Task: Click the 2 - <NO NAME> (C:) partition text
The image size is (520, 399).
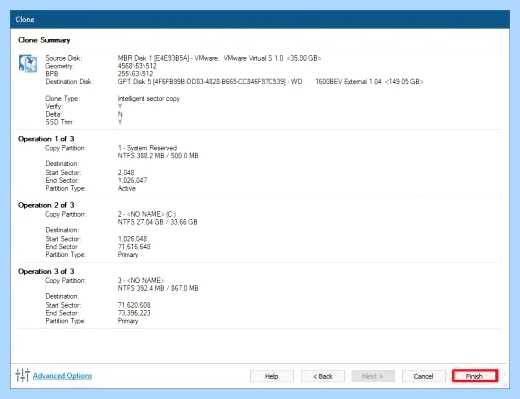Action: coord(147,214)
